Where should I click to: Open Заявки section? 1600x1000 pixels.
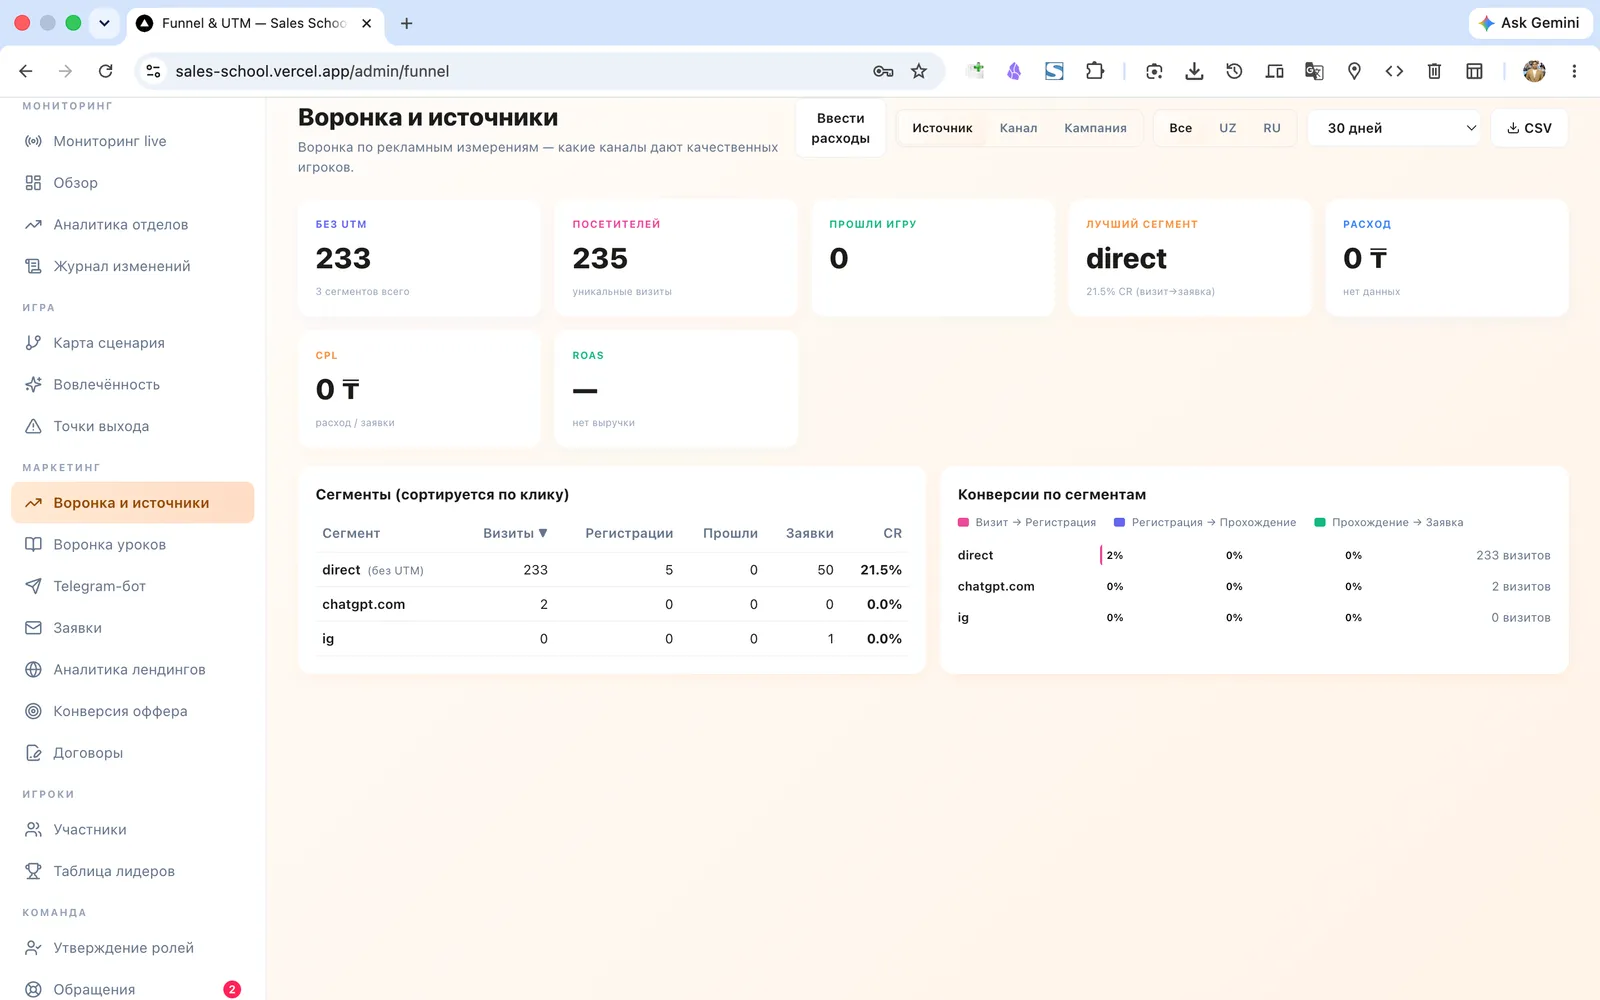(132, 628)
